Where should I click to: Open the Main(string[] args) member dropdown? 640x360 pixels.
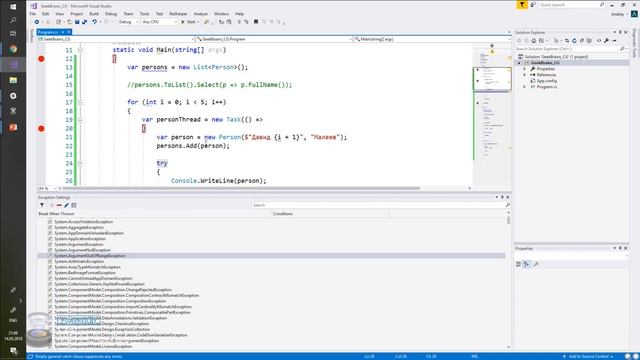pyautogui.click(x=432, y=39)
